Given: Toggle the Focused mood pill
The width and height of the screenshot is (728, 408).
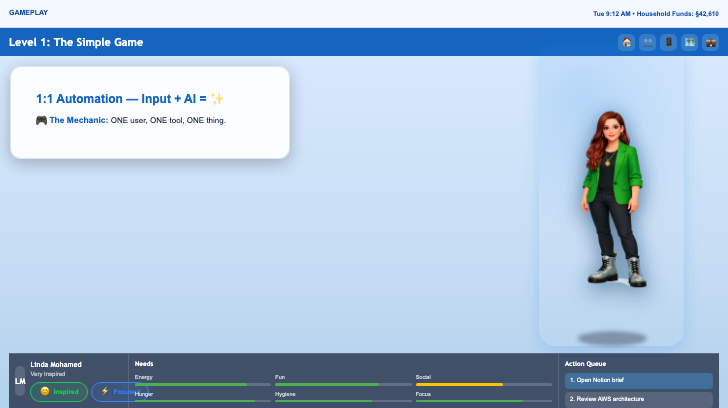Looking at the screenshot, I should coord(119,392).
